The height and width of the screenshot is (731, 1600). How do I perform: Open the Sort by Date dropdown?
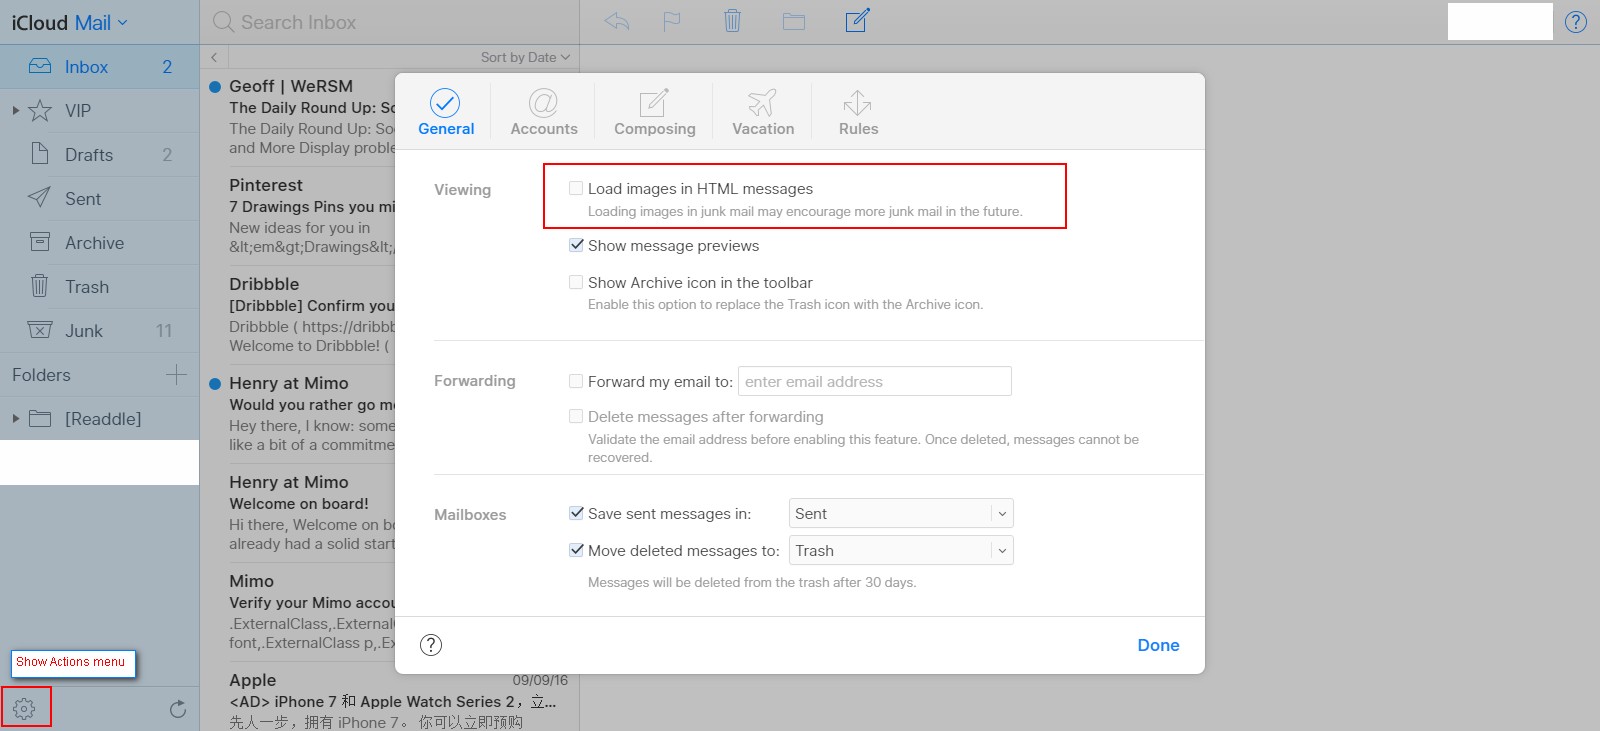[525, 57]
